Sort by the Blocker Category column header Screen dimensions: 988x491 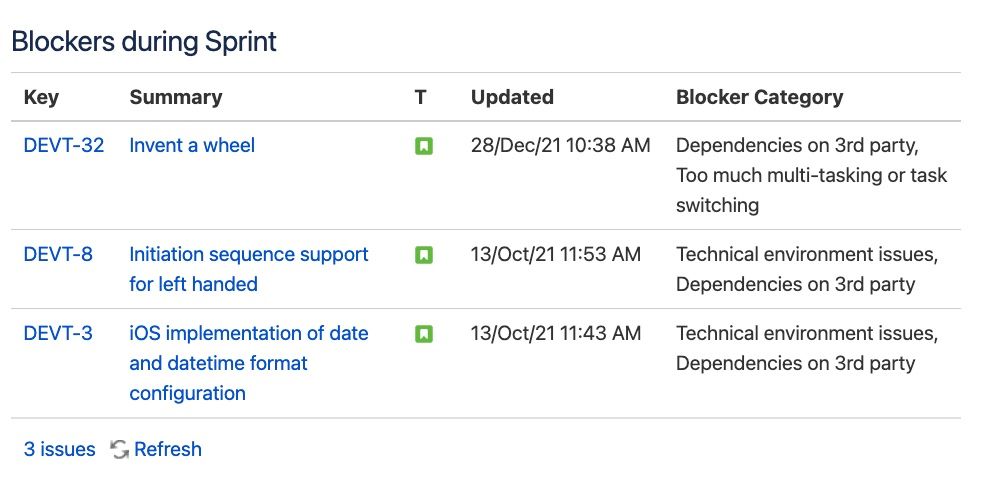click(x=759, y=98)
